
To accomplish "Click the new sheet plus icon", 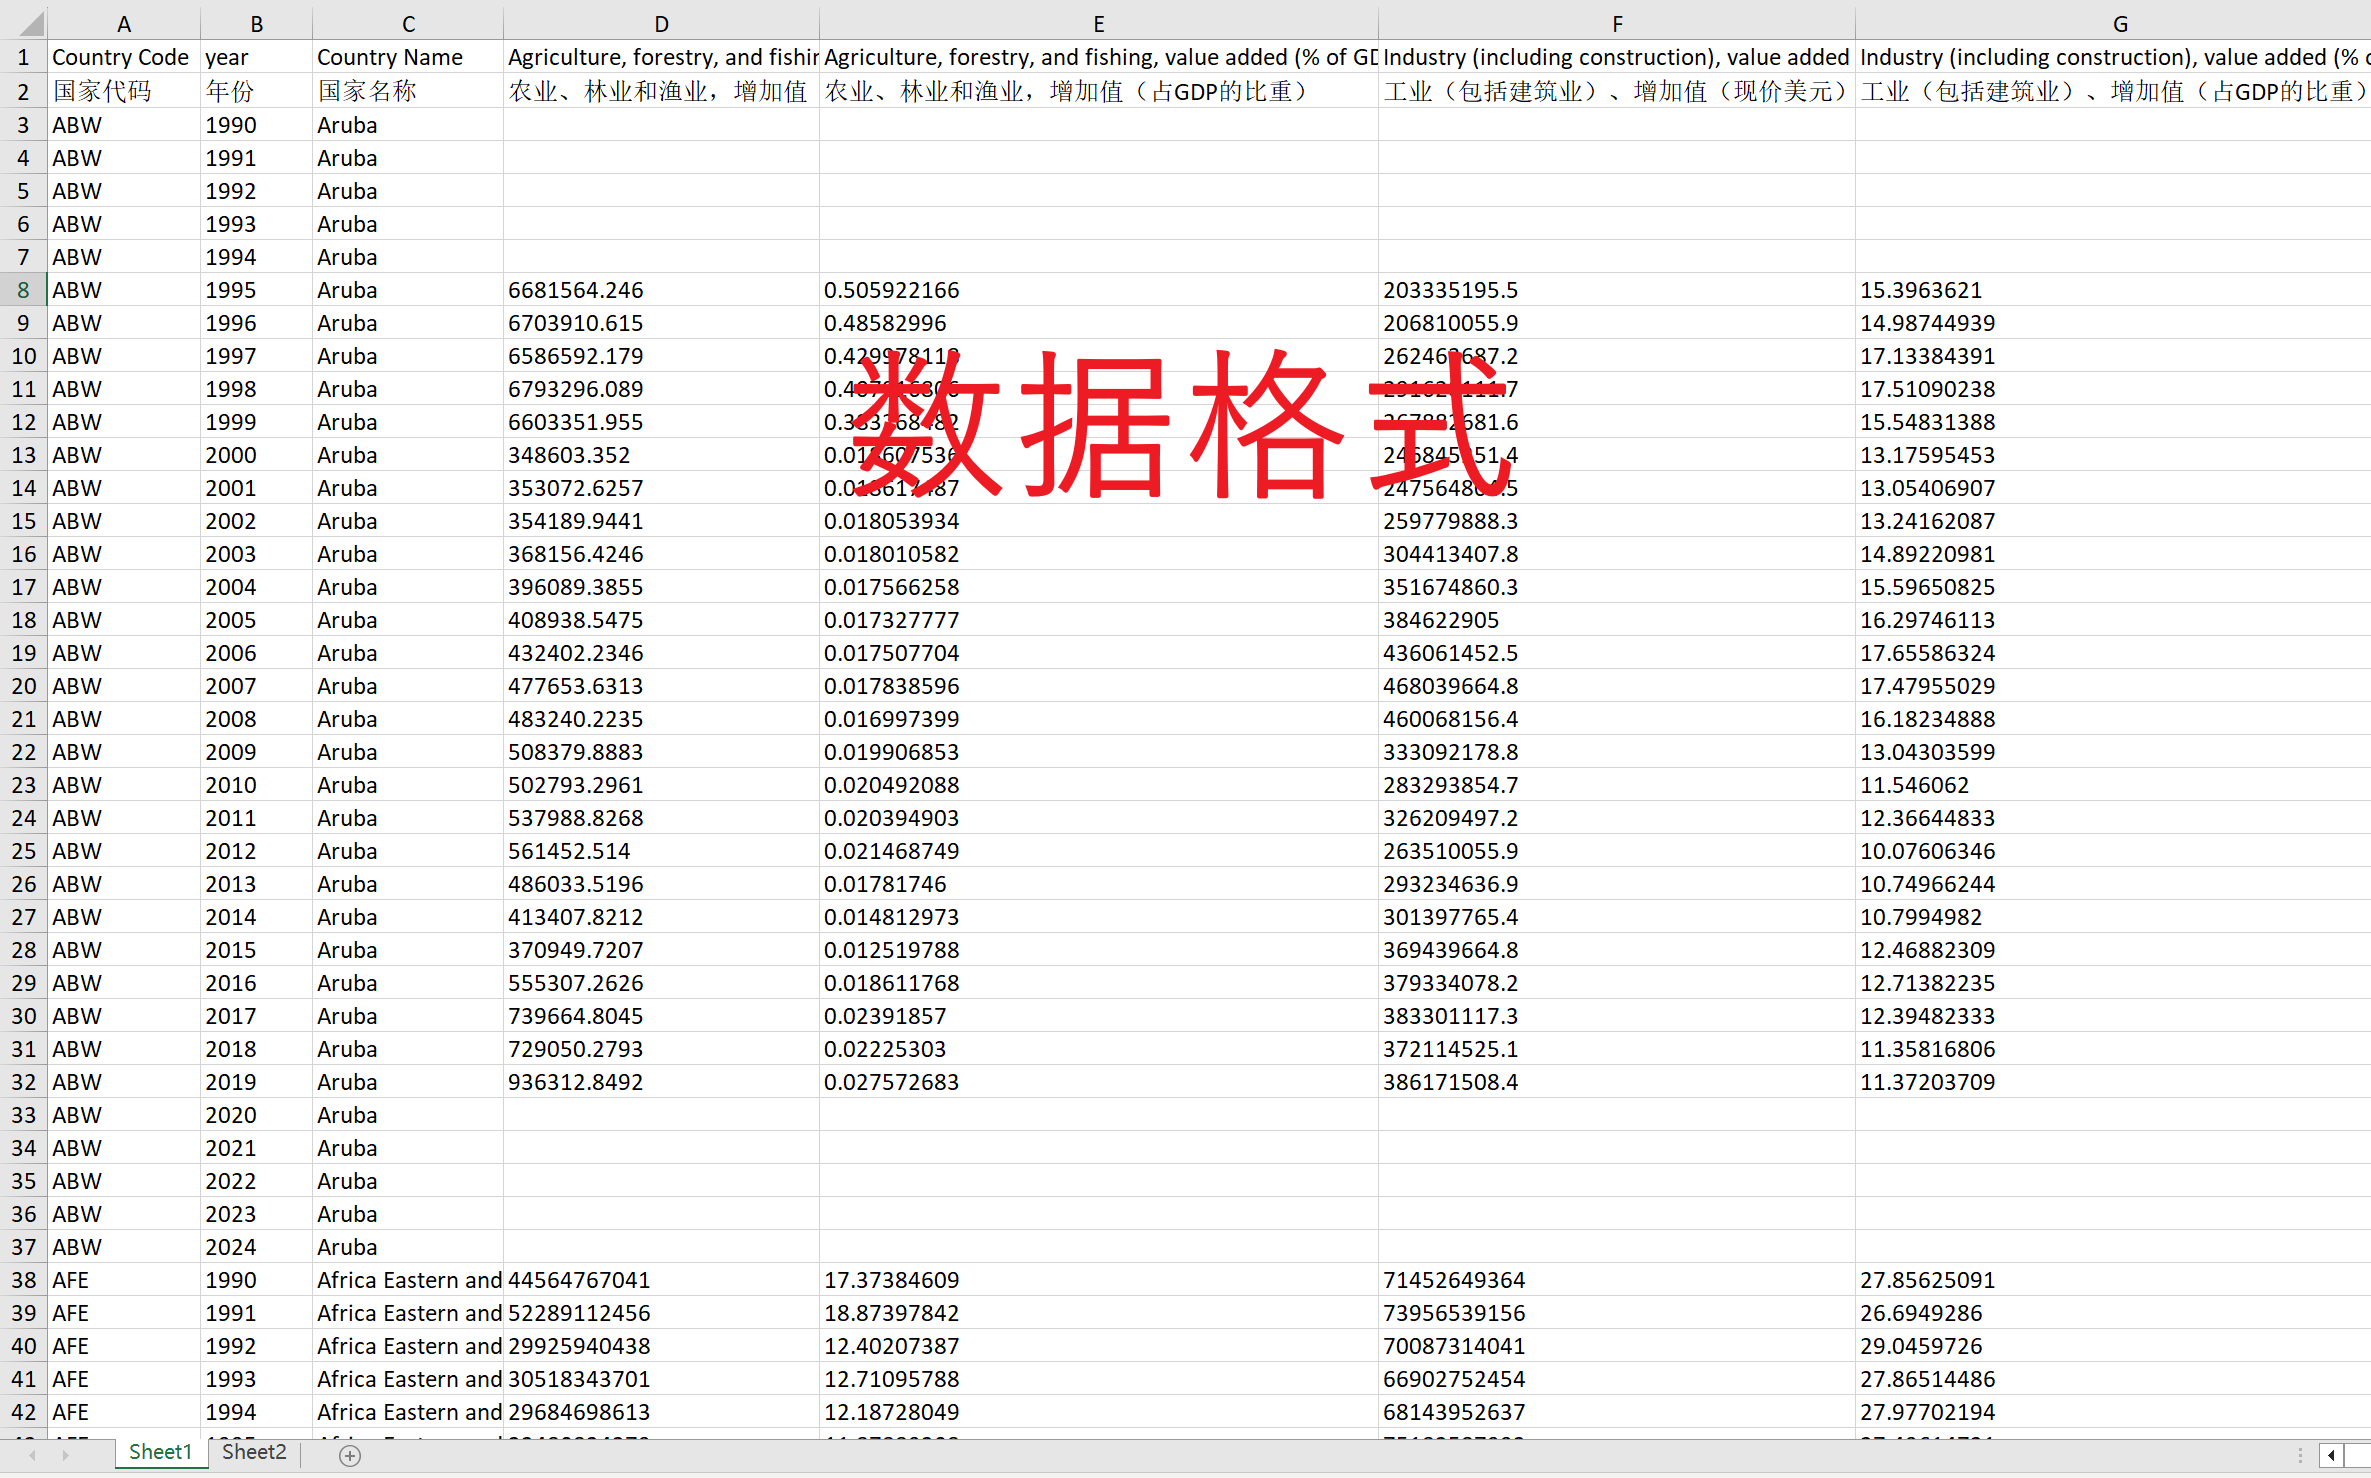I will [349, 1455].
